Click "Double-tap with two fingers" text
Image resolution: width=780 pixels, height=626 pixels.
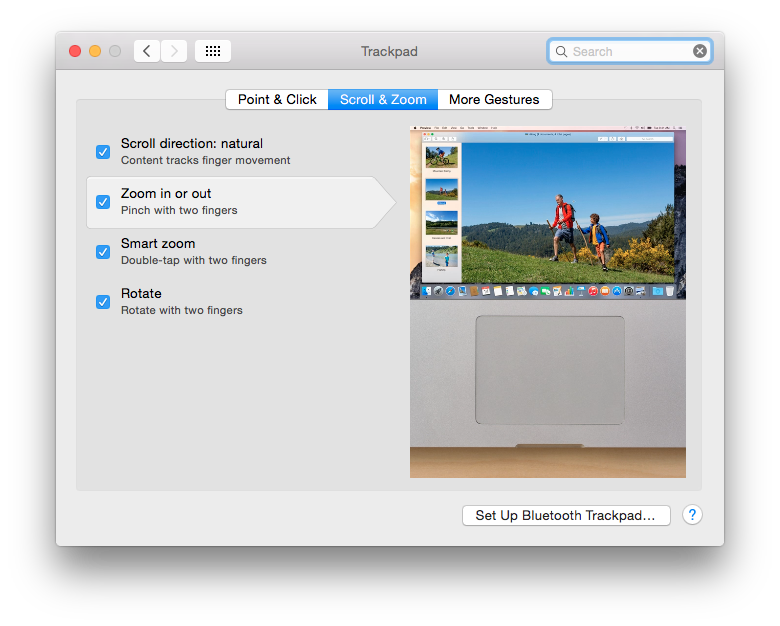point(194,260)
